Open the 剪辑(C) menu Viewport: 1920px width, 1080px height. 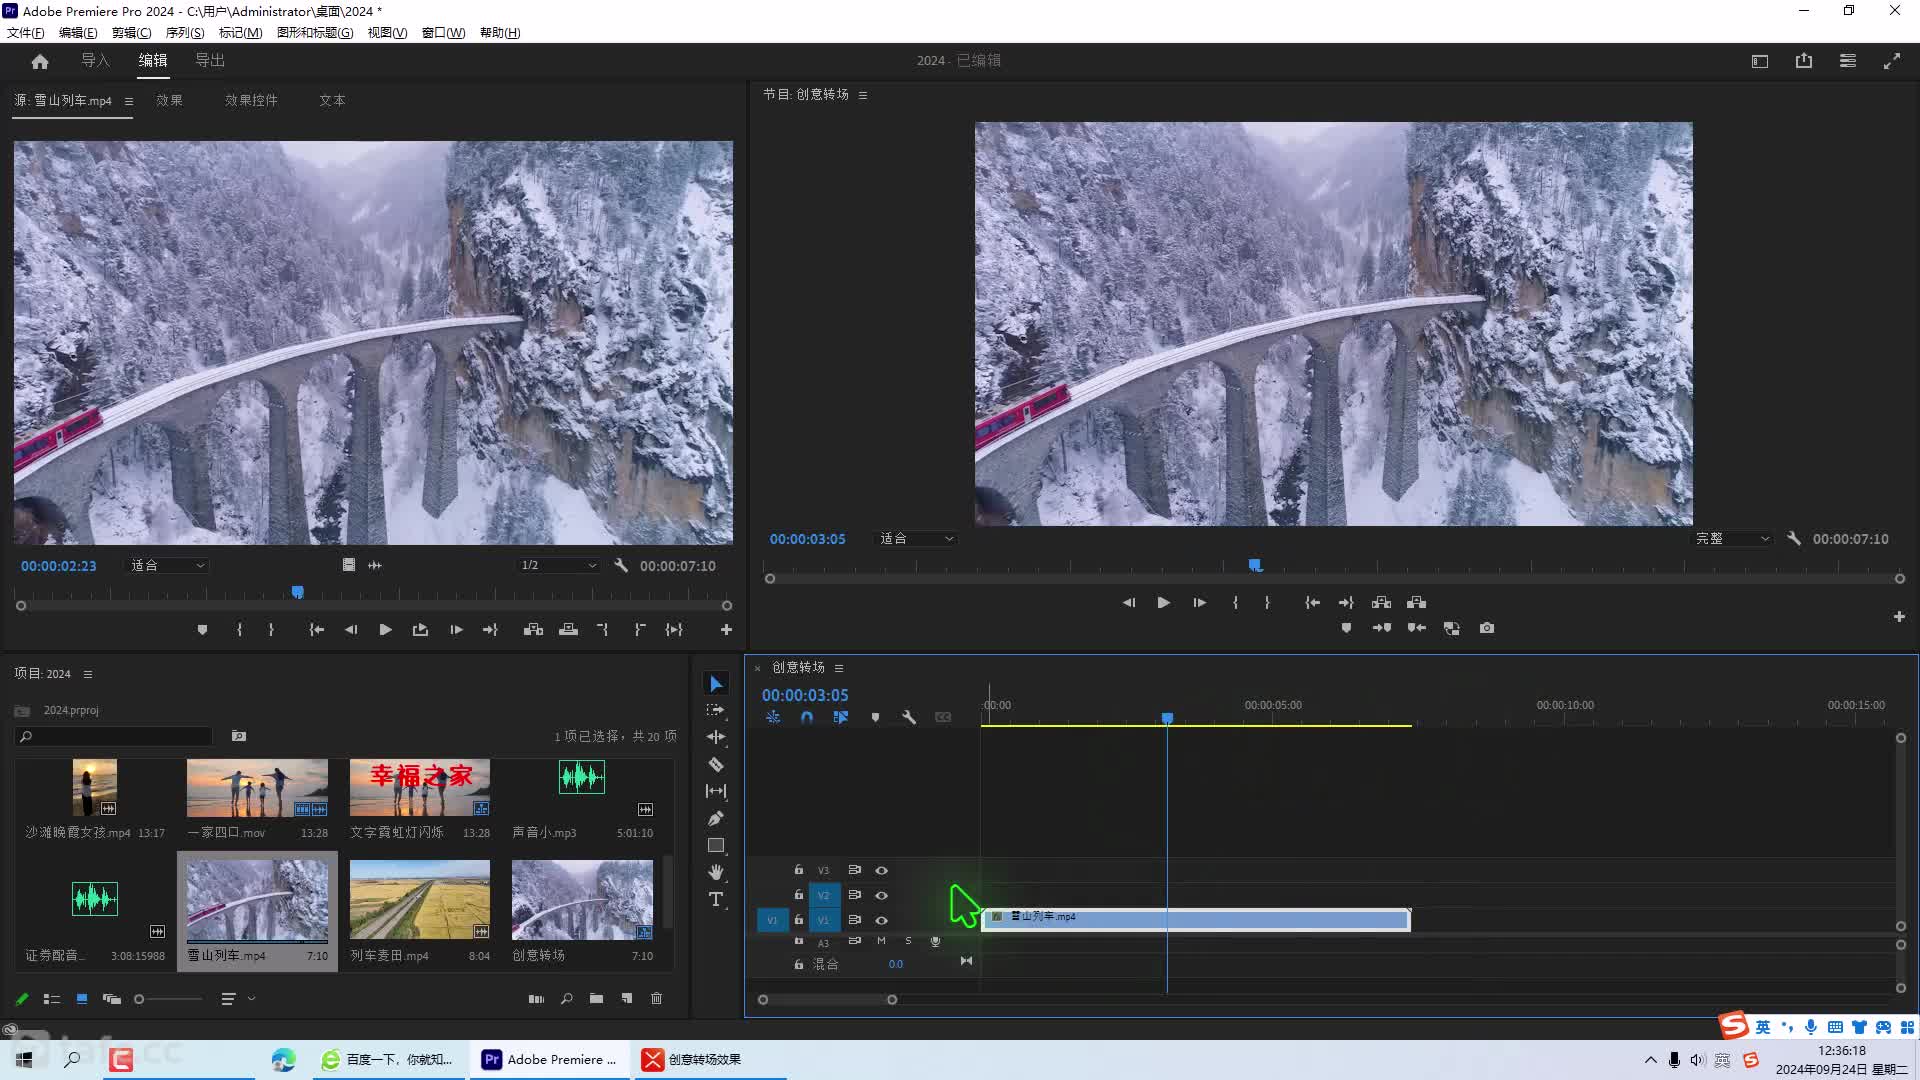[131, 33]
